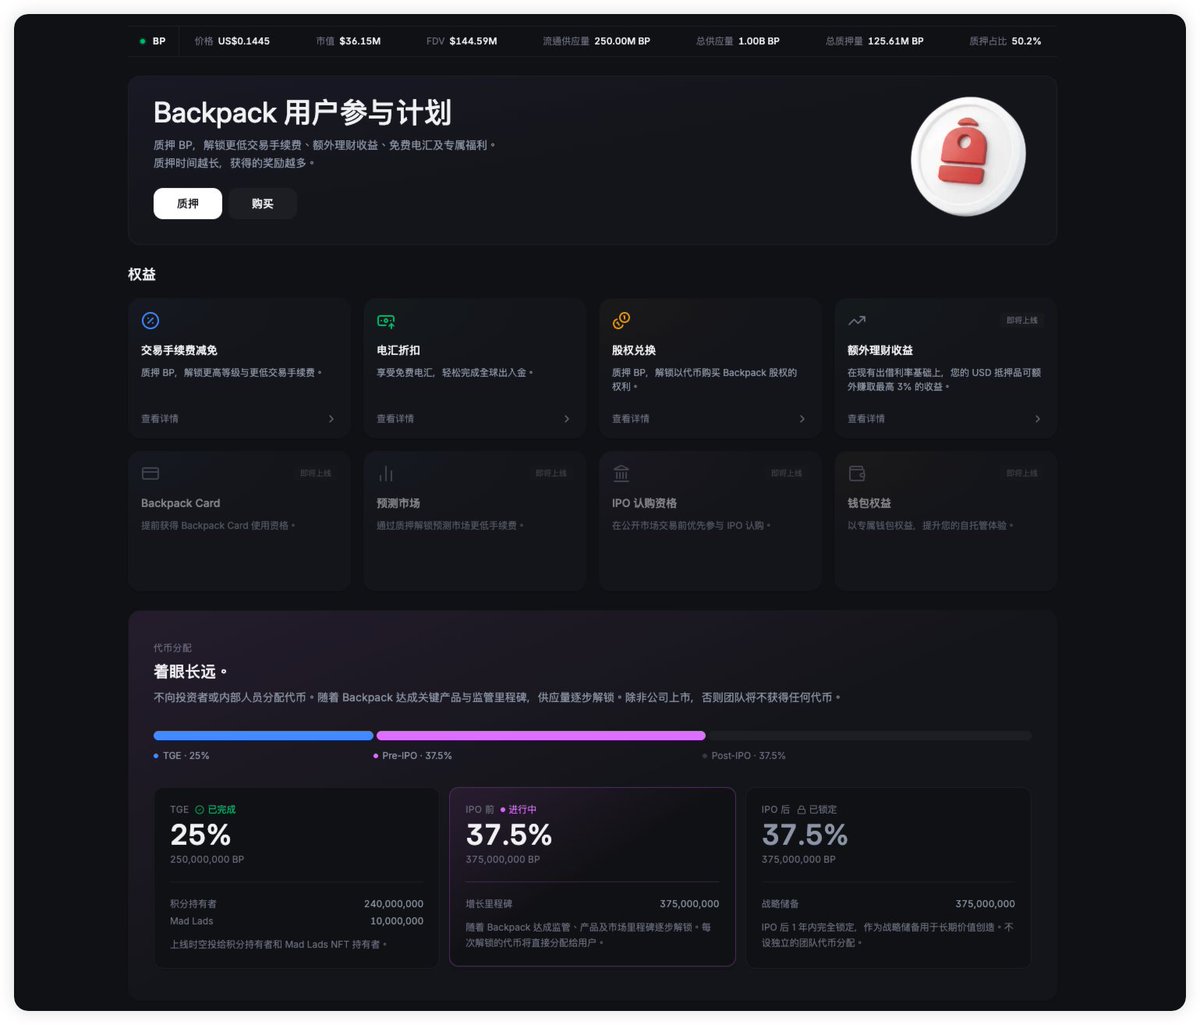
Task: Click the 交易手续费减免 card title
Action: [179, 350]
